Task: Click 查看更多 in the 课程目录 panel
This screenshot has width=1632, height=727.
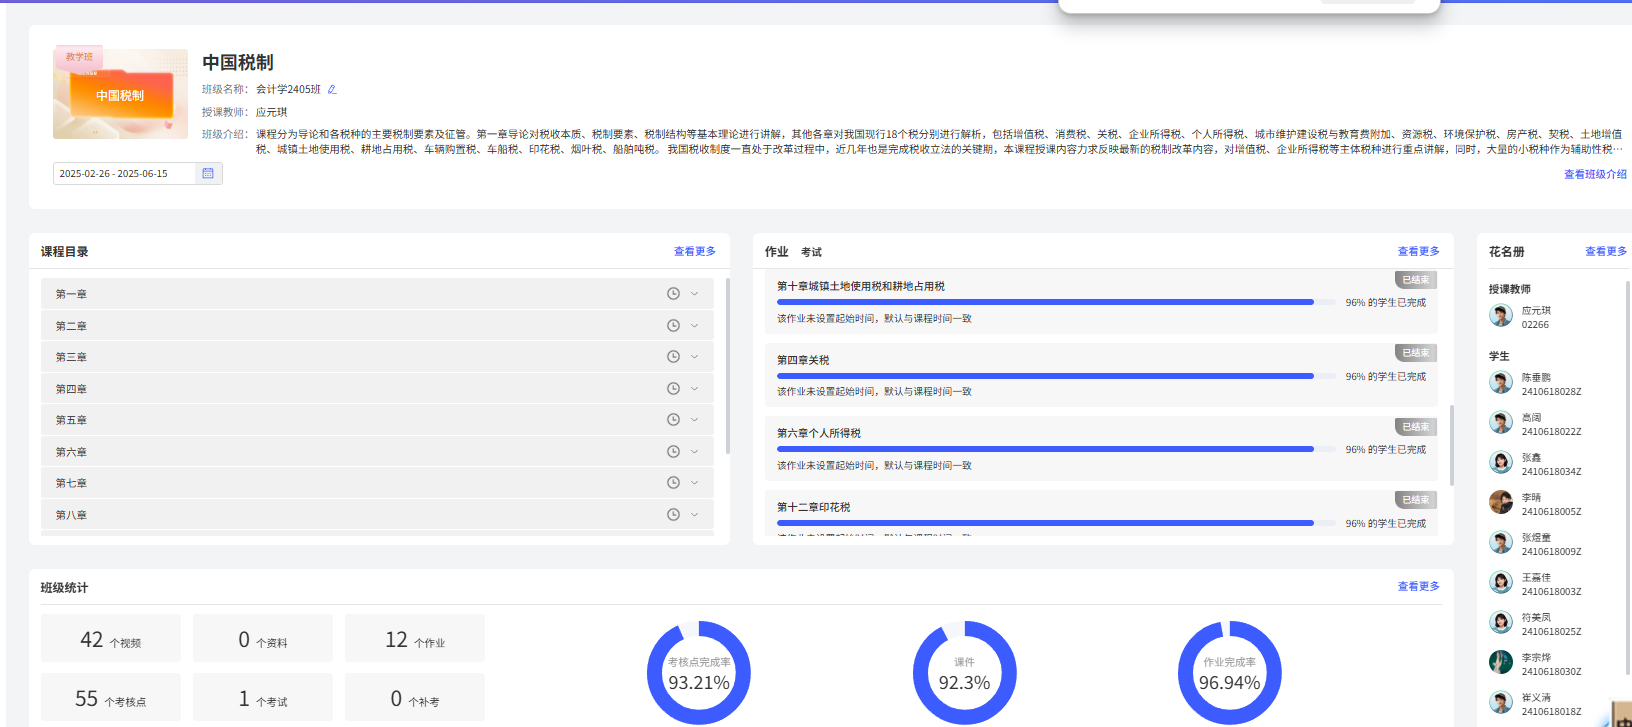Action: 694,252
